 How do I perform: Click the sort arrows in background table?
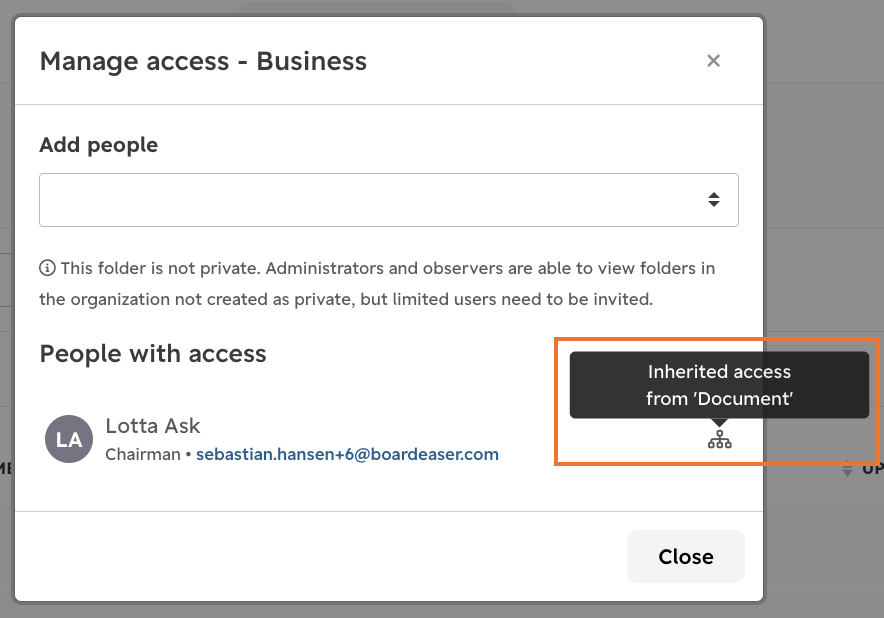click(x=847, y=469)
